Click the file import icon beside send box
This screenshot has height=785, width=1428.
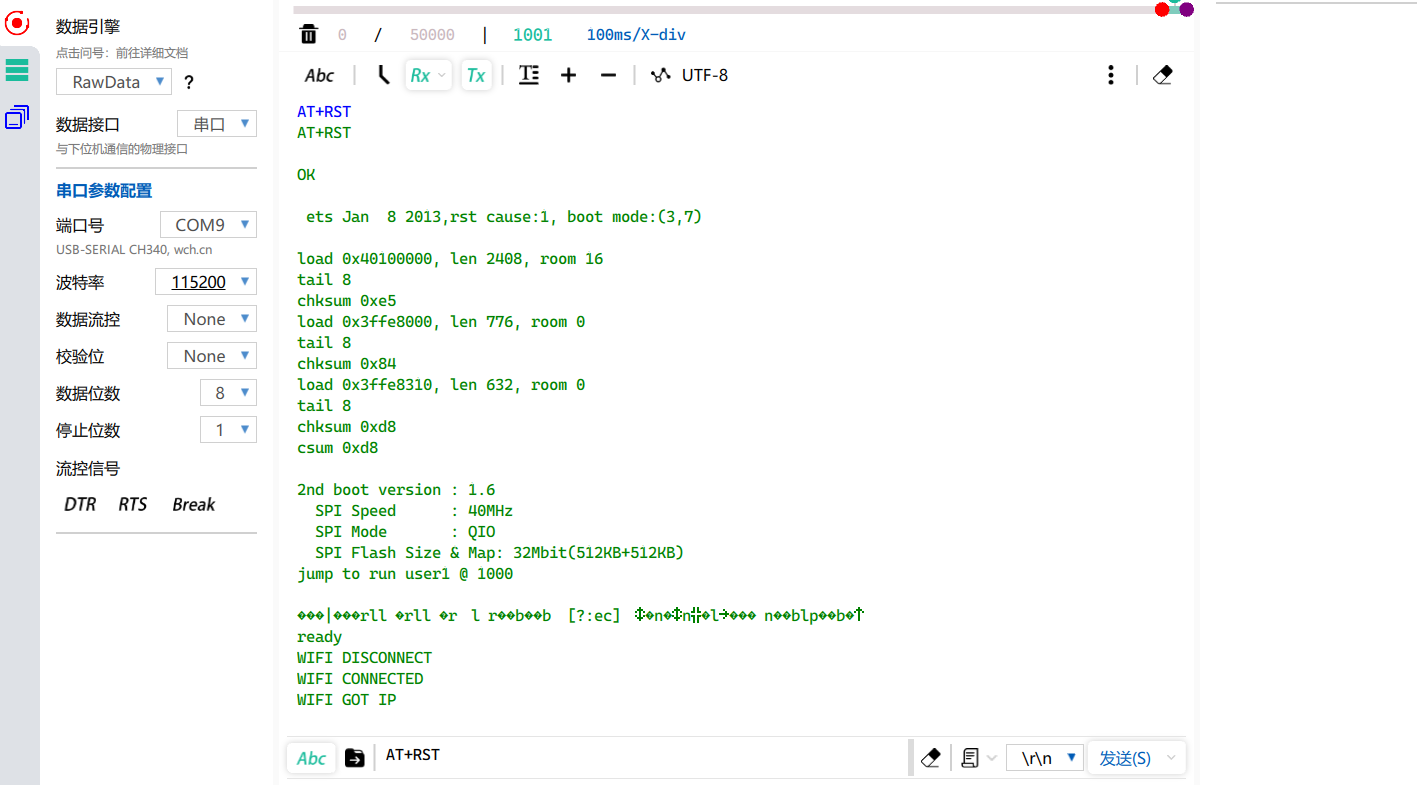pos(355,758)
